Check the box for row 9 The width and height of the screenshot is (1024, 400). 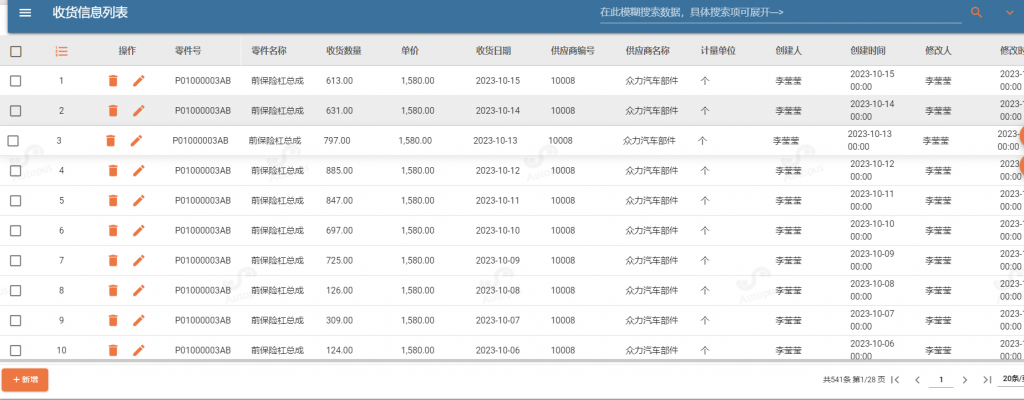(16, 320)
